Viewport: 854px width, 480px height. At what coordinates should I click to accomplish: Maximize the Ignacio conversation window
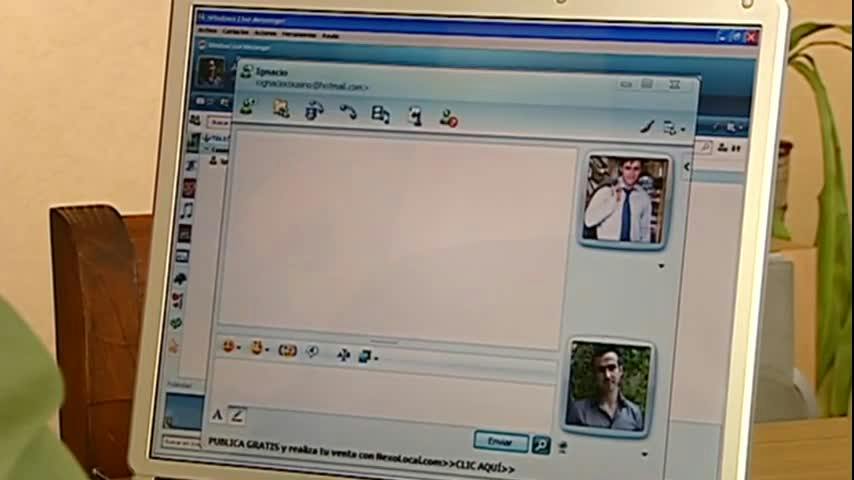click(646, 84)
